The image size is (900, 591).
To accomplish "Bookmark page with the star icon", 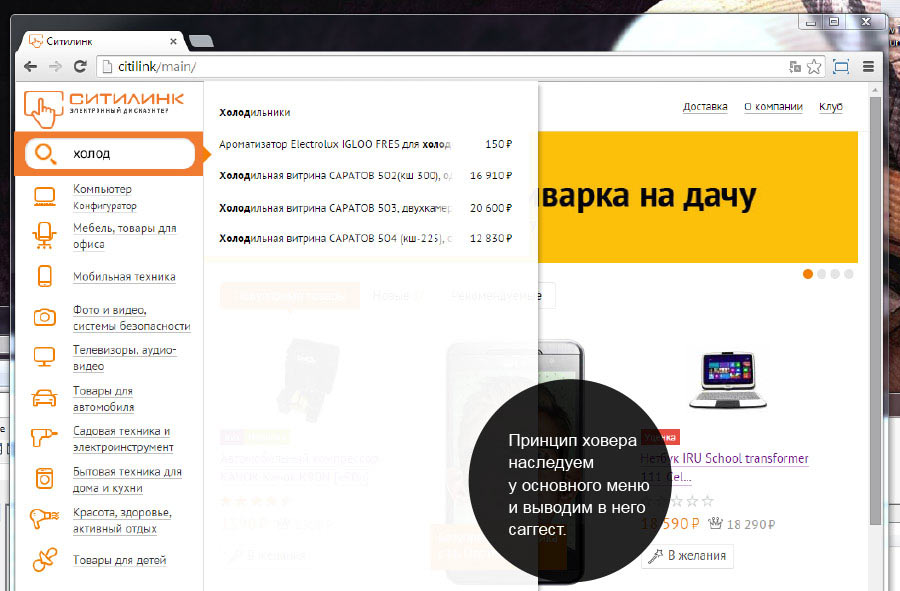I will click(814, 67).
